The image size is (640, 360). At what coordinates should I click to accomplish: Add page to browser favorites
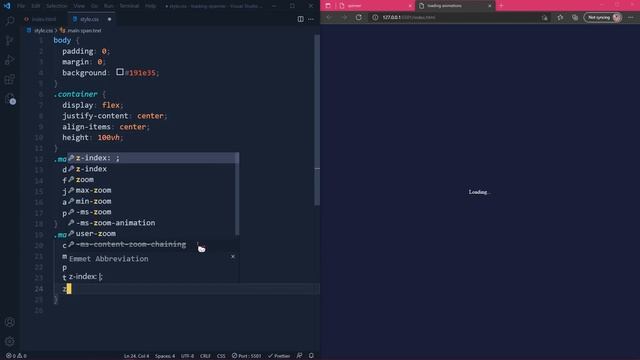[x=560, y=18]
